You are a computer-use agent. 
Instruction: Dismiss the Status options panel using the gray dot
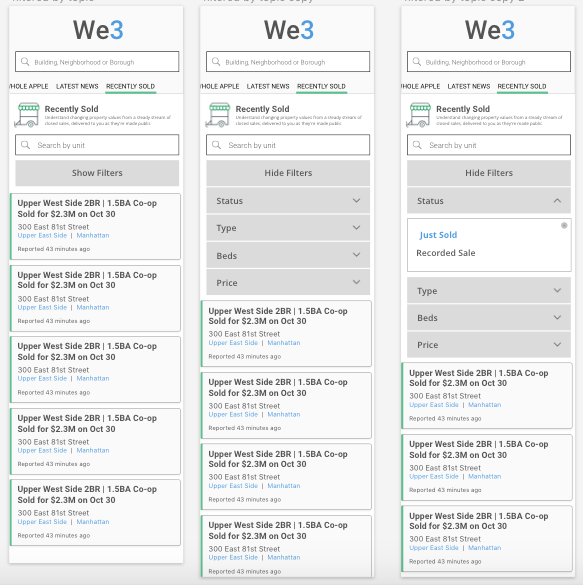(564, 225)
